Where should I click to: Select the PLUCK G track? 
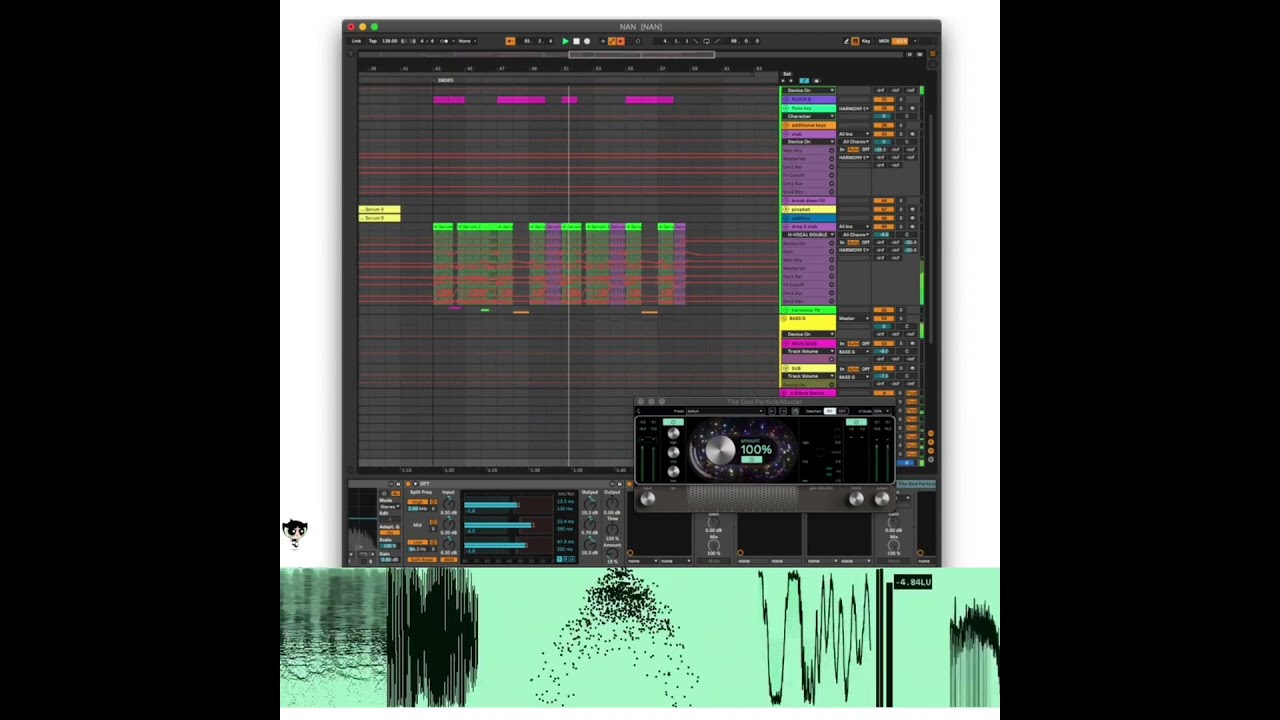810,99
